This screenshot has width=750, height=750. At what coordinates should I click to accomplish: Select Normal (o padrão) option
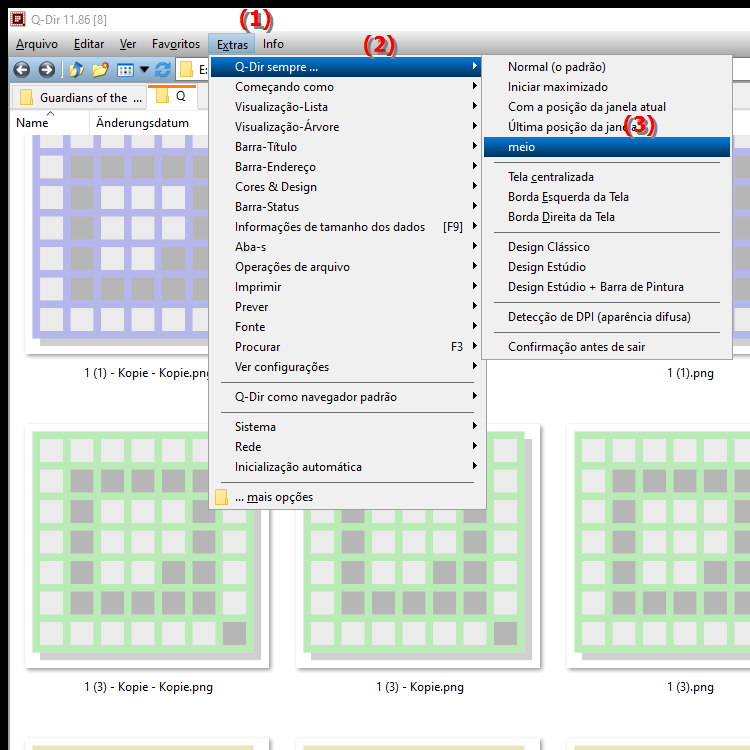click(x=607, y=67)
